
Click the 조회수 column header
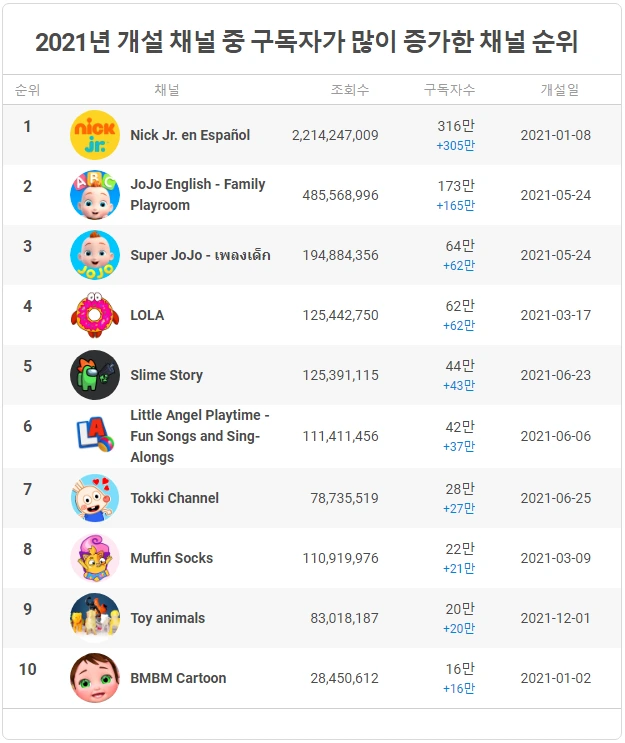tap(350, 90)
